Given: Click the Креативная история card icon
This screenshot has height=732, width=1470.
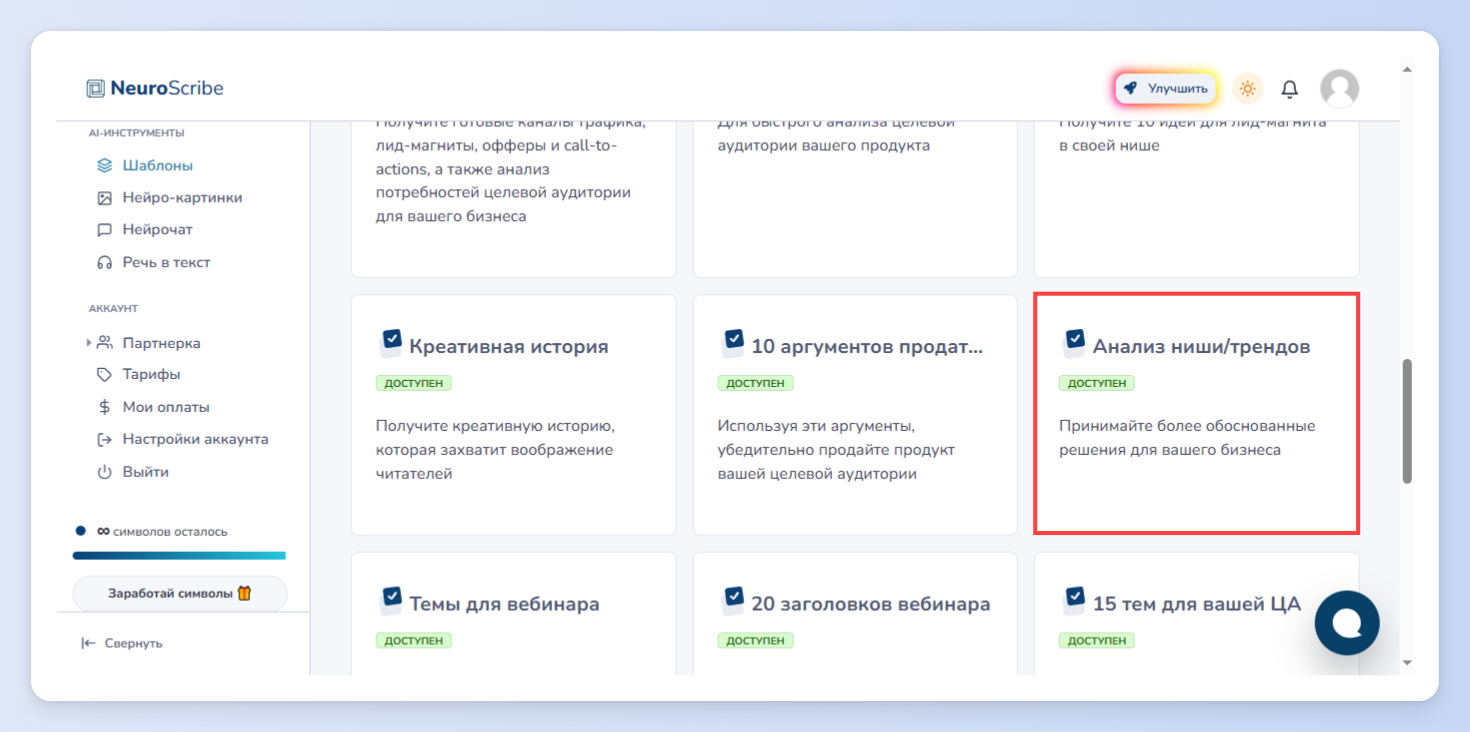Looking at the screenshot, I should [391, 343].
